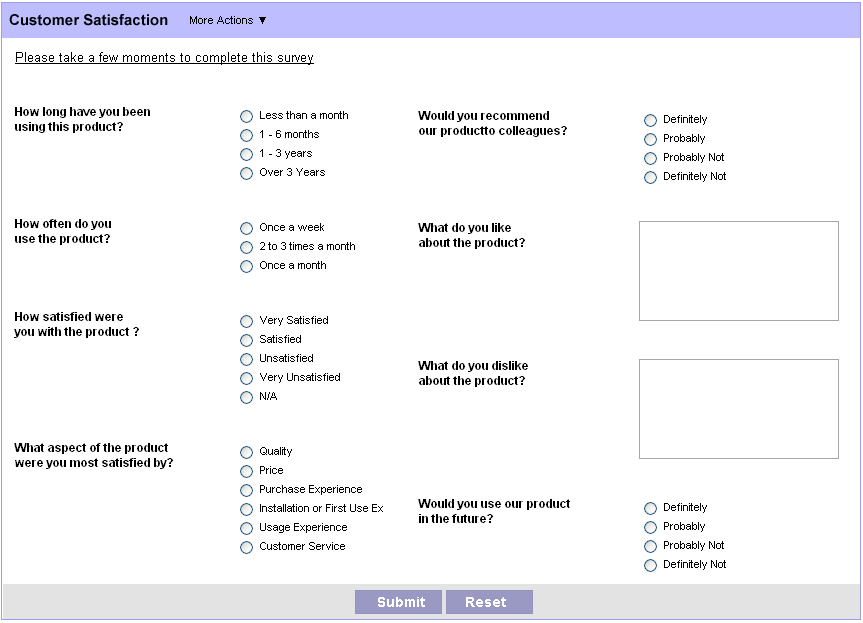
Task: Focus the 'What do you dislike' text area
Action: click(738, 409)
